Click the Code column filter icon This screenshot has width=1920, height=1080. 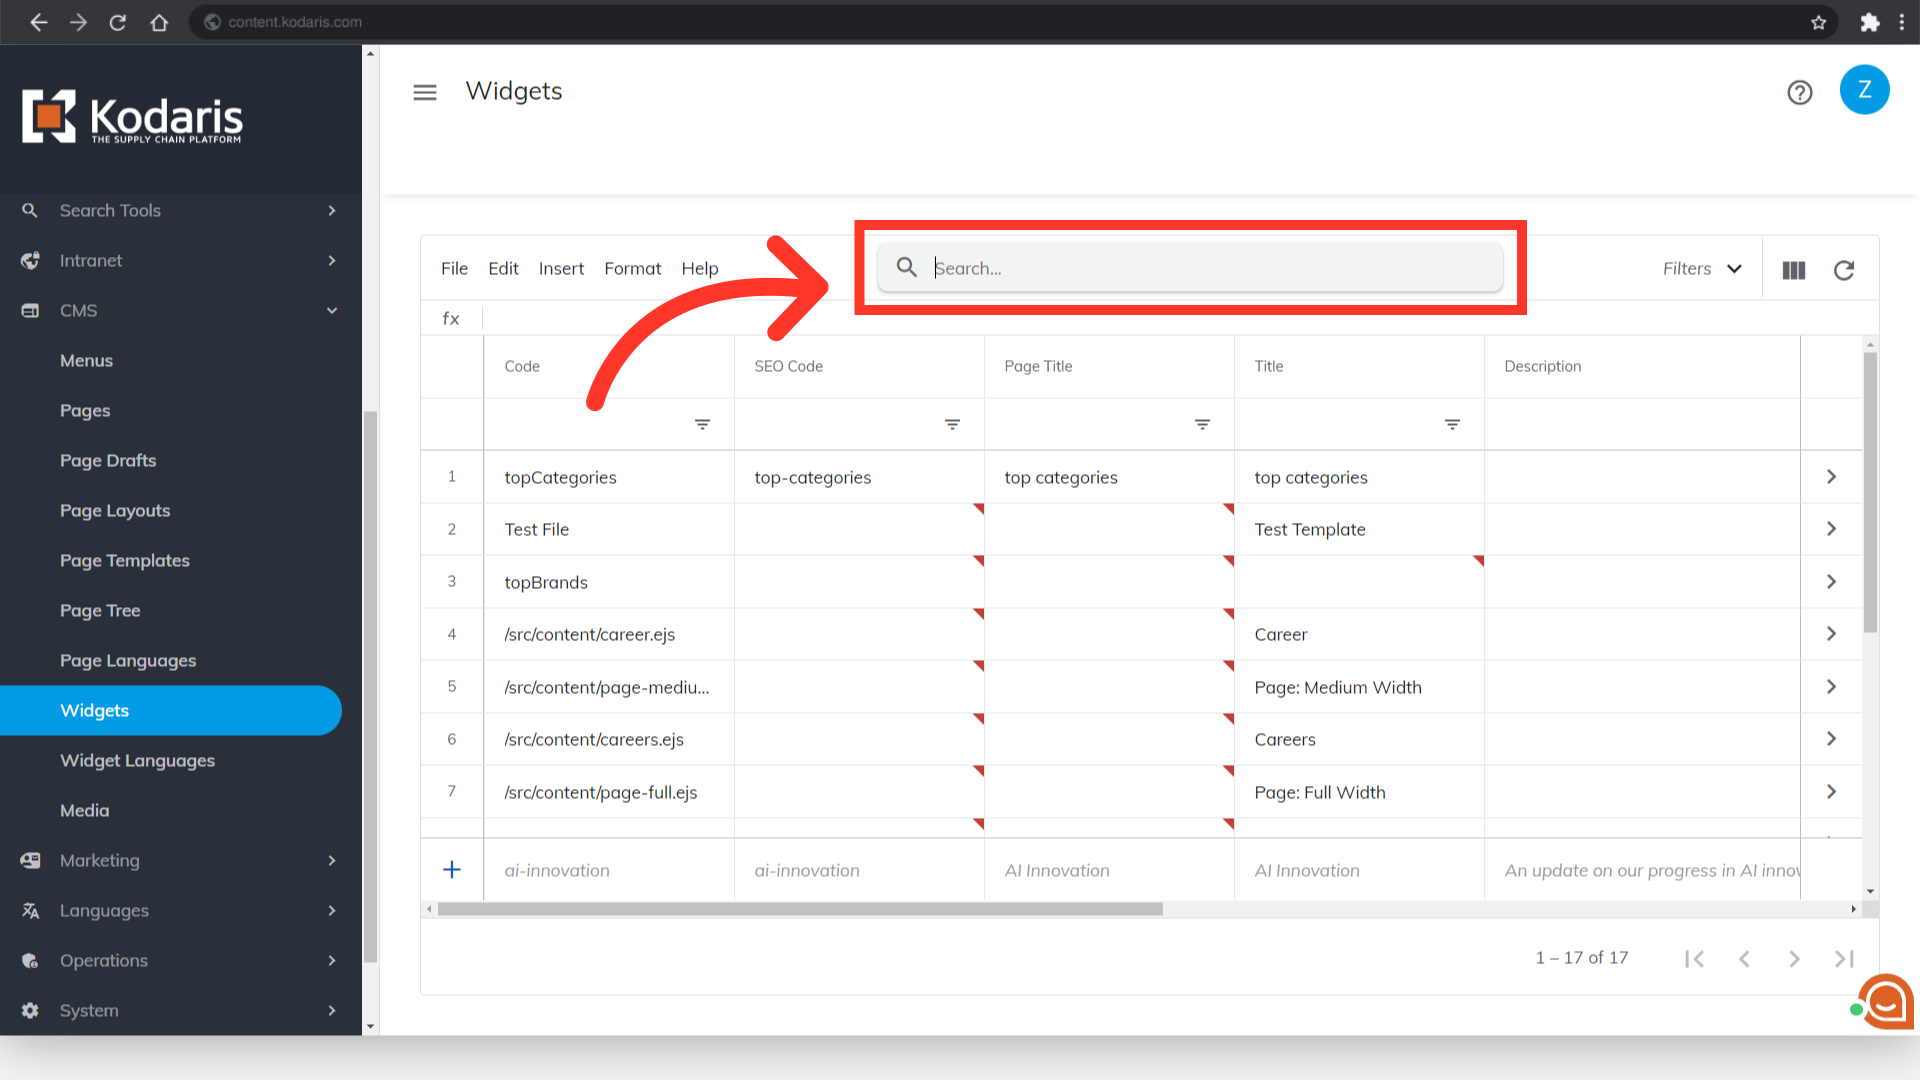coord(702,425)
